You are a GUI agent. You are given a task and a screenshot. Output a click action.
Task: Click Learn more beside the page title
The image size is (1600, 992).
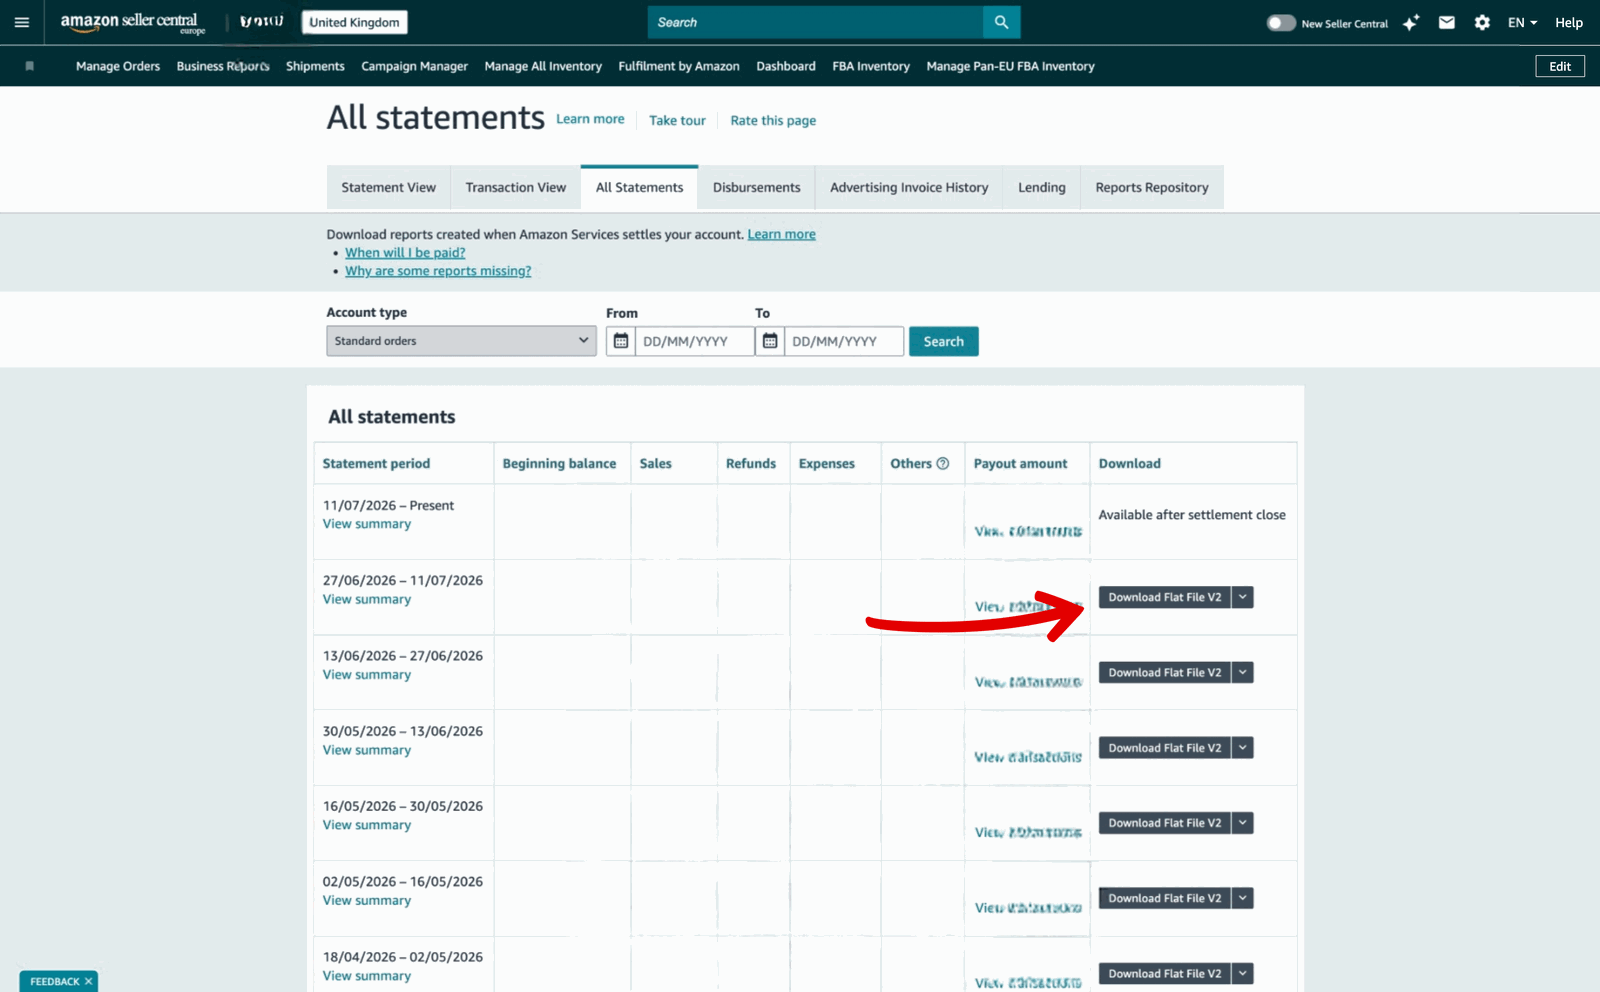pos(590,119)
